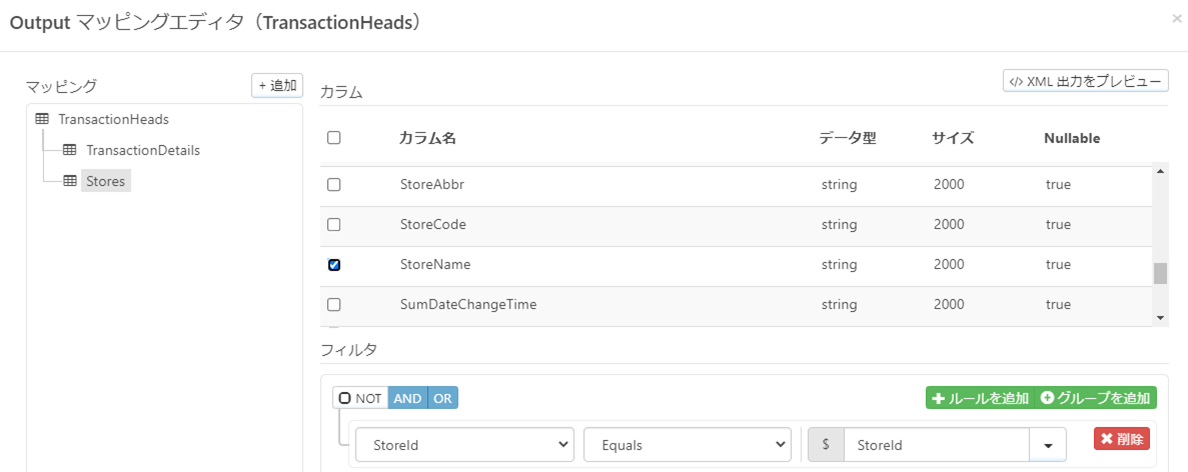
Task: Click the dollar sign parameter icon
Action: [x=826, y=445]
